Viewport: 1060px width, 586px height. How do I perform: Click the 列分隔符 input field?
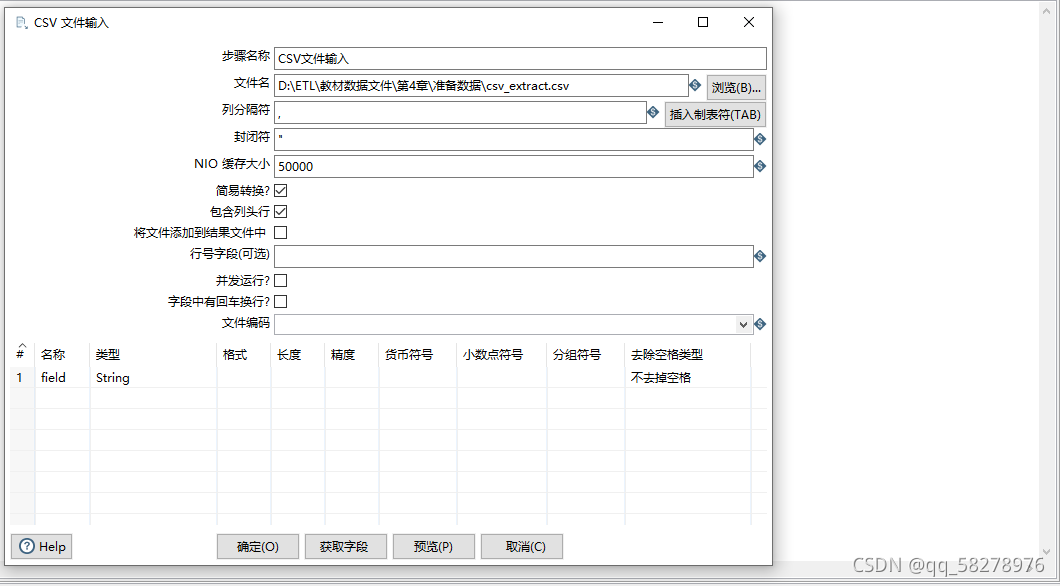click(460, 113)
